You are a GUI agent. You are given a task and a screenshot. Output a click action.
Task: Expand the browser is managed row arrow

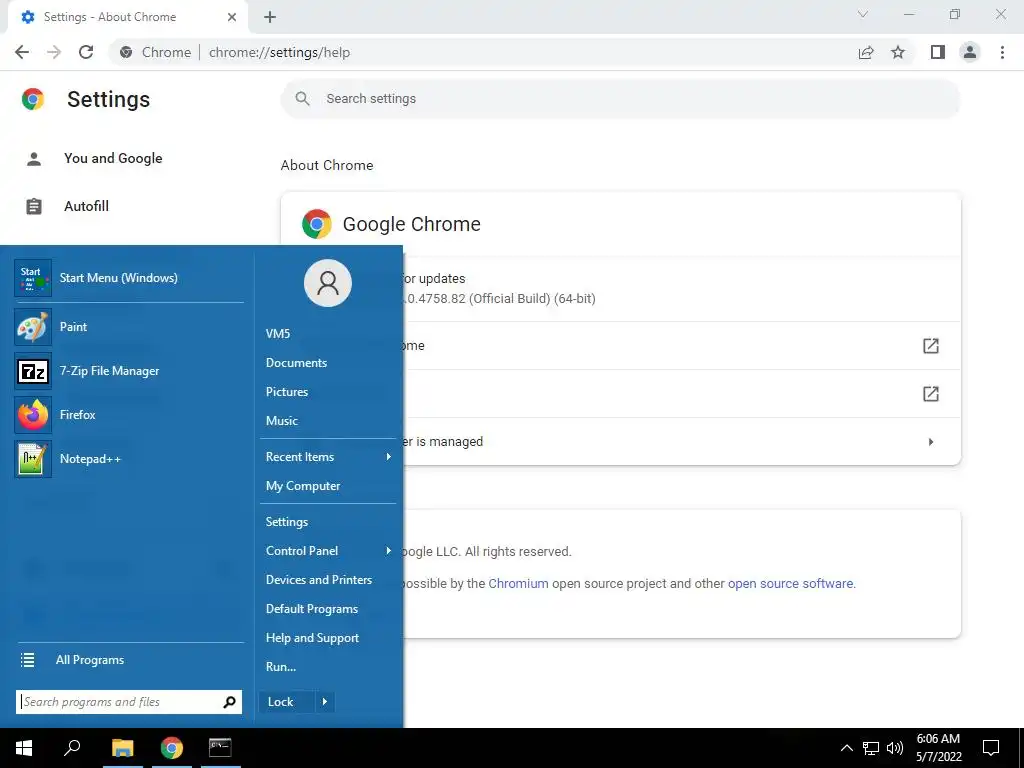coord(931,442)
